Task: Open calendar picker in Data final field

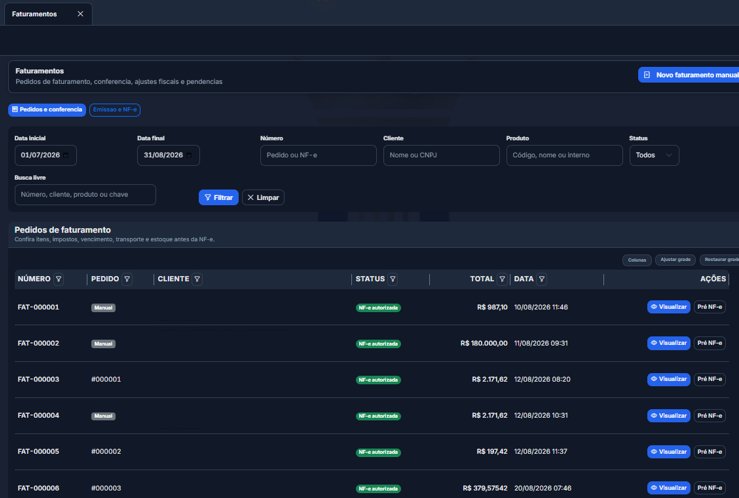Action: 189,155
